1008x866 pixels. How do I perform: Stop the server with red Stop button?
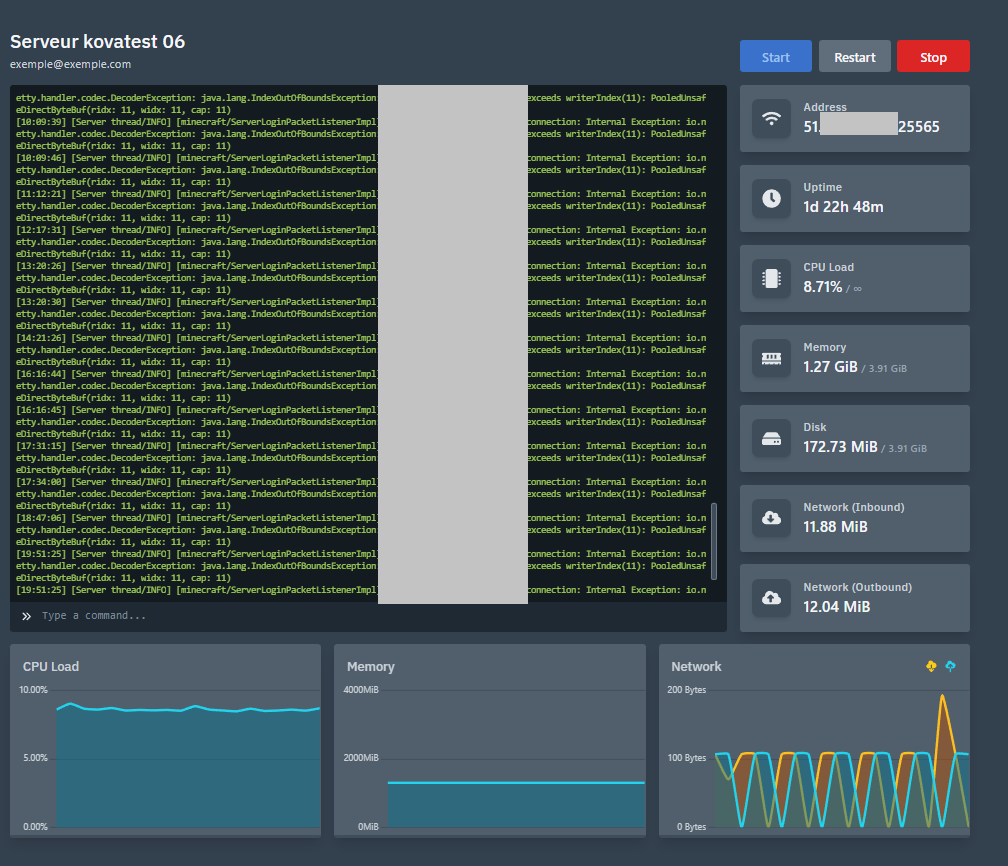tap(932, 57)
